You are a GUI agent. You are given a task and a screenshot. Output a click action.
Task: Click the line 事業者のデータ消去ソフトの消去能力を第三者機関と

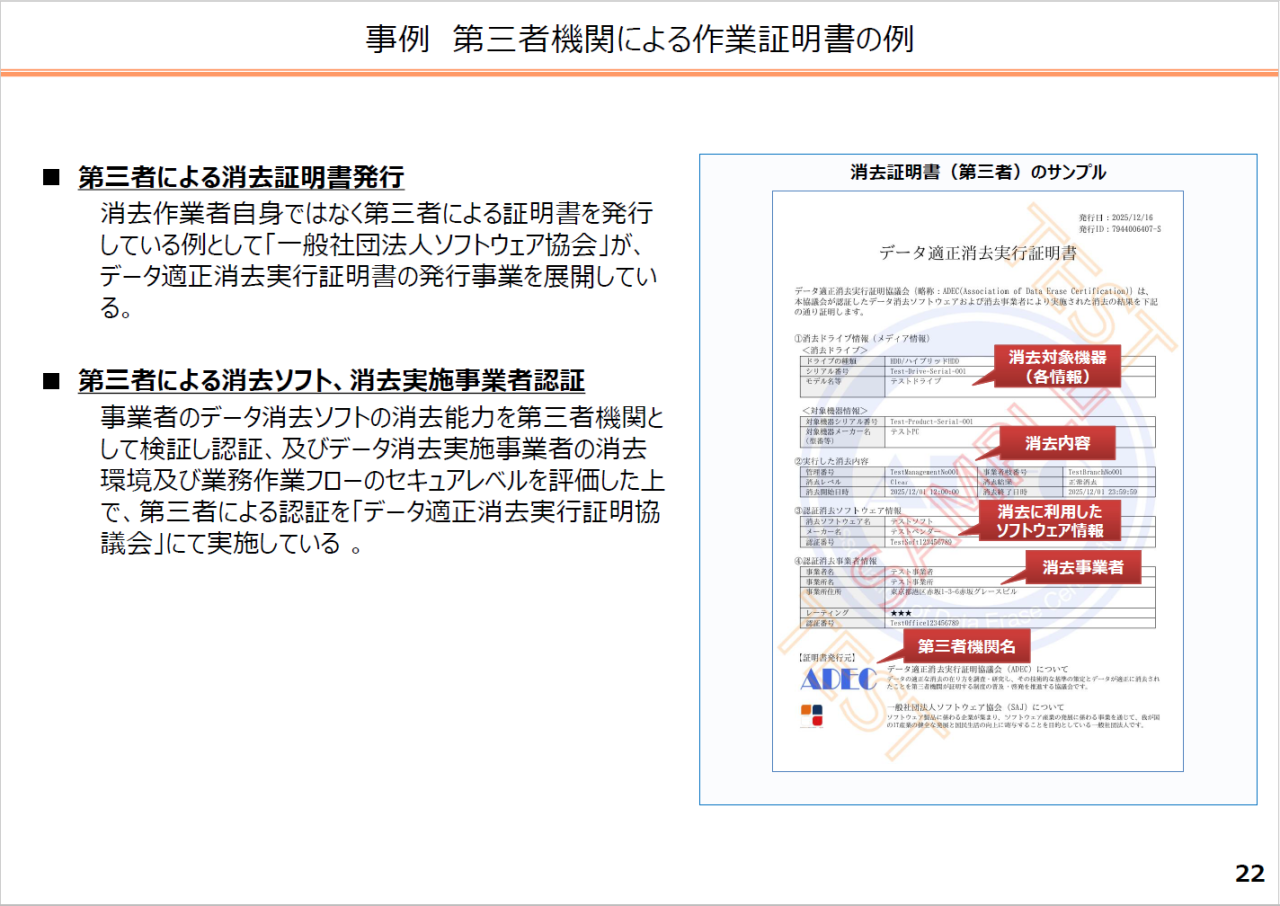click(x=382, y=416)
